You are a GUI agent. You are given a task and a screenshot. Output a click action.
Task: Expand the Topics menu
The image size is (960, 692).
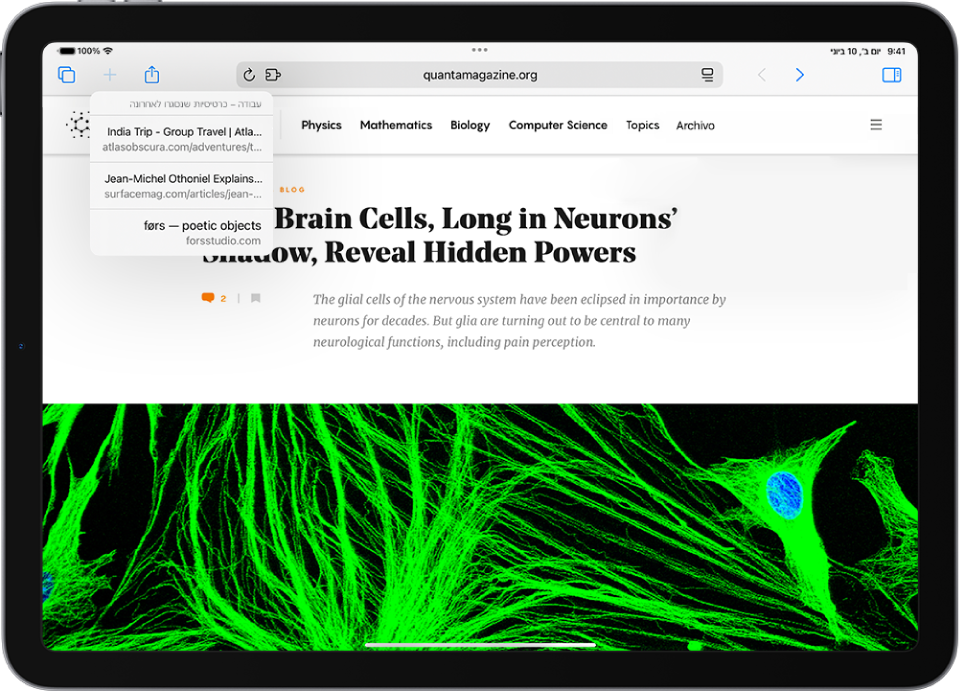tap(642, 125)
